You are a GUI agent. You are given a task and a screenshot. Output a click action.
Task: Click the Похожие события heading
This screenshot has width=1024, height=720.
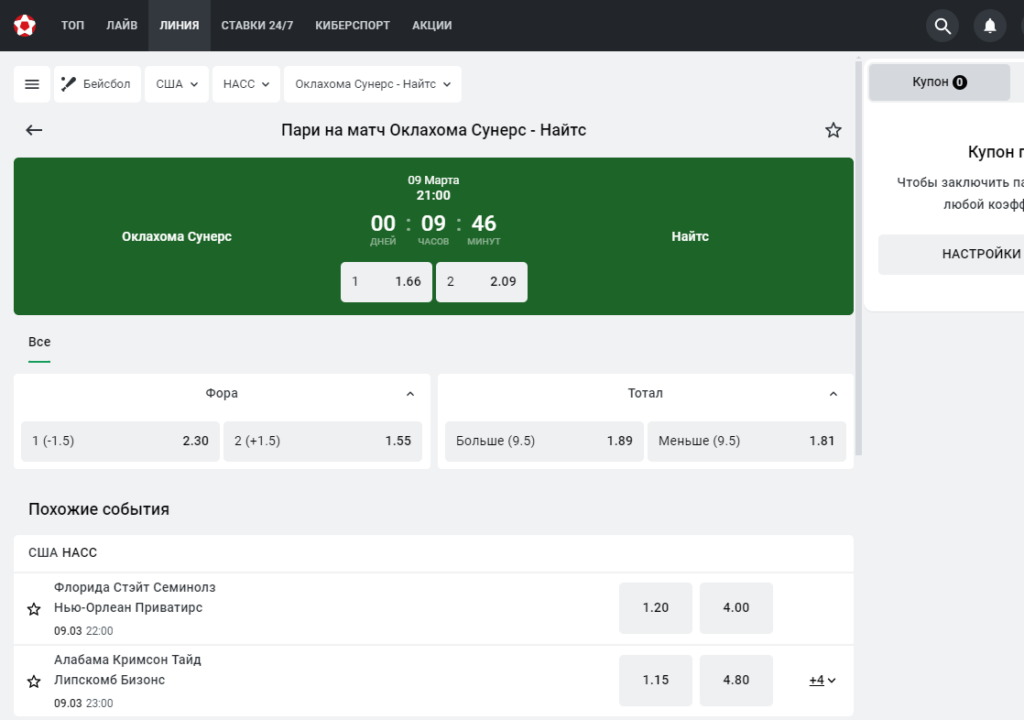tap(99, 510)
